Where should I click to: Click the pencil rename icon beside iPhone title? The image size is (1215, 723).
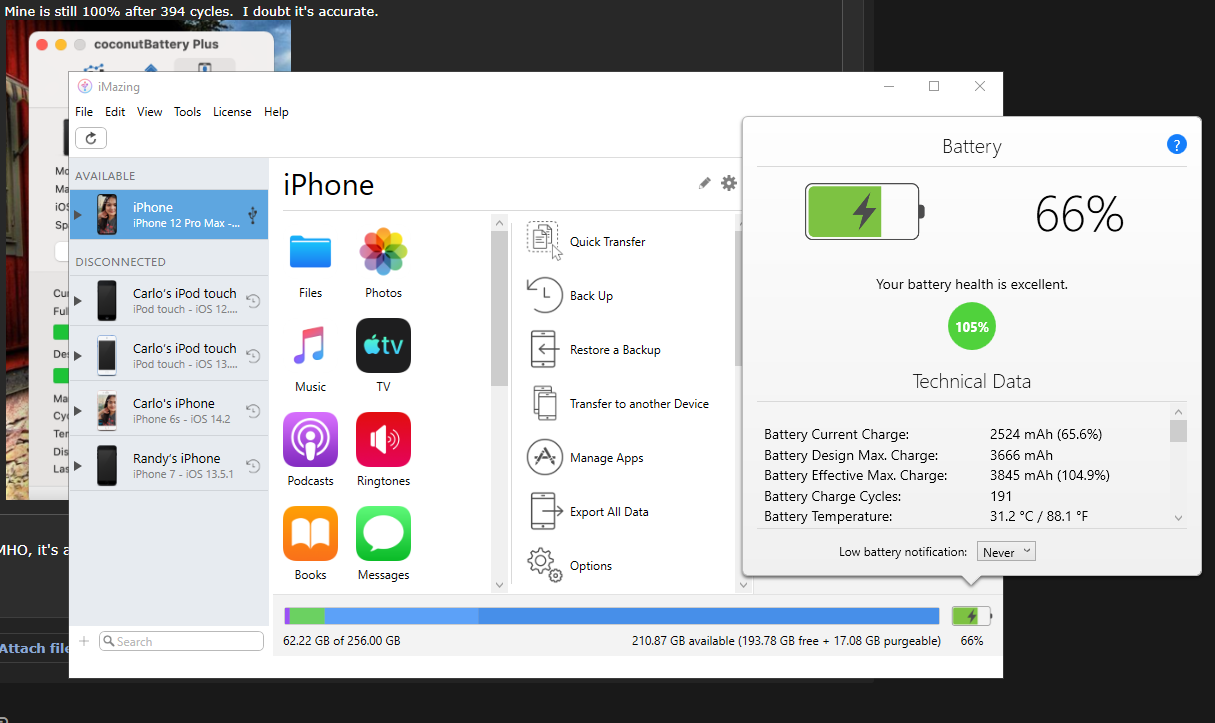[705, 183]
